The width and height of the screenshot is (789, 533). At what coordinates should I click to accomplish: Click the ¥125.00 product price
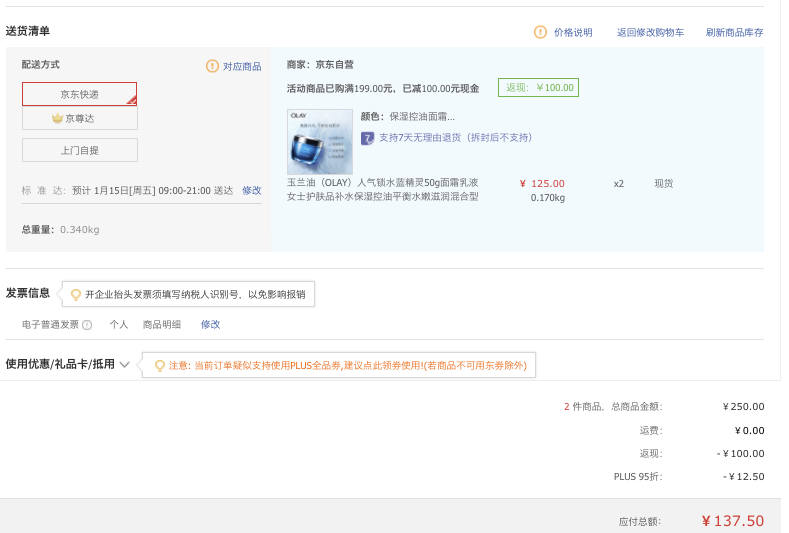tap(542, 183)
